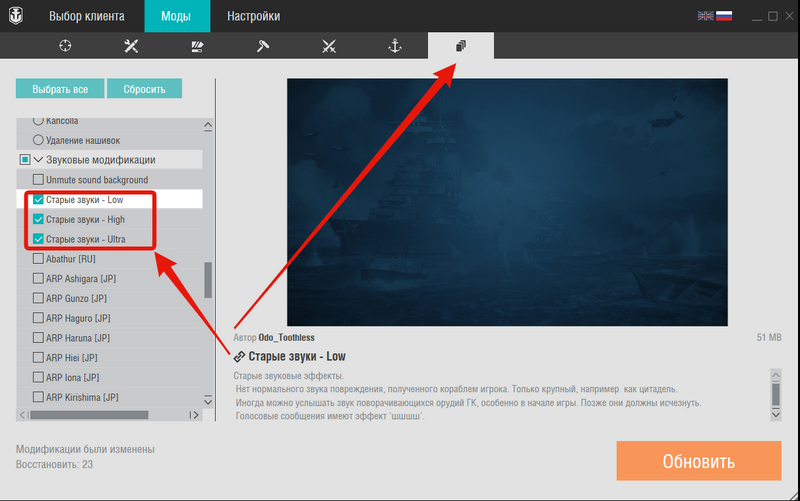Click mod list horizontal scroll right arrow

[194, 415]
